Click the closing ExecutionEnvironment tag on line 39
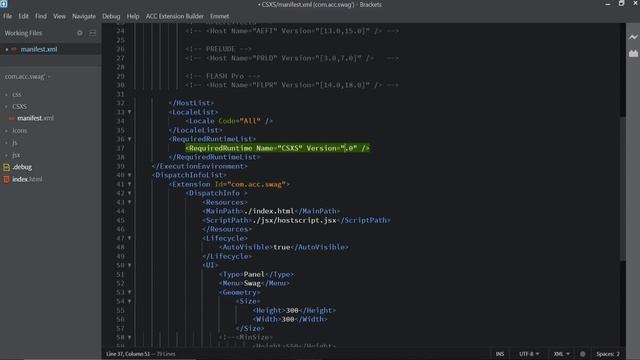The height and width of the screenshot is (360, 640). click(200, 166)
